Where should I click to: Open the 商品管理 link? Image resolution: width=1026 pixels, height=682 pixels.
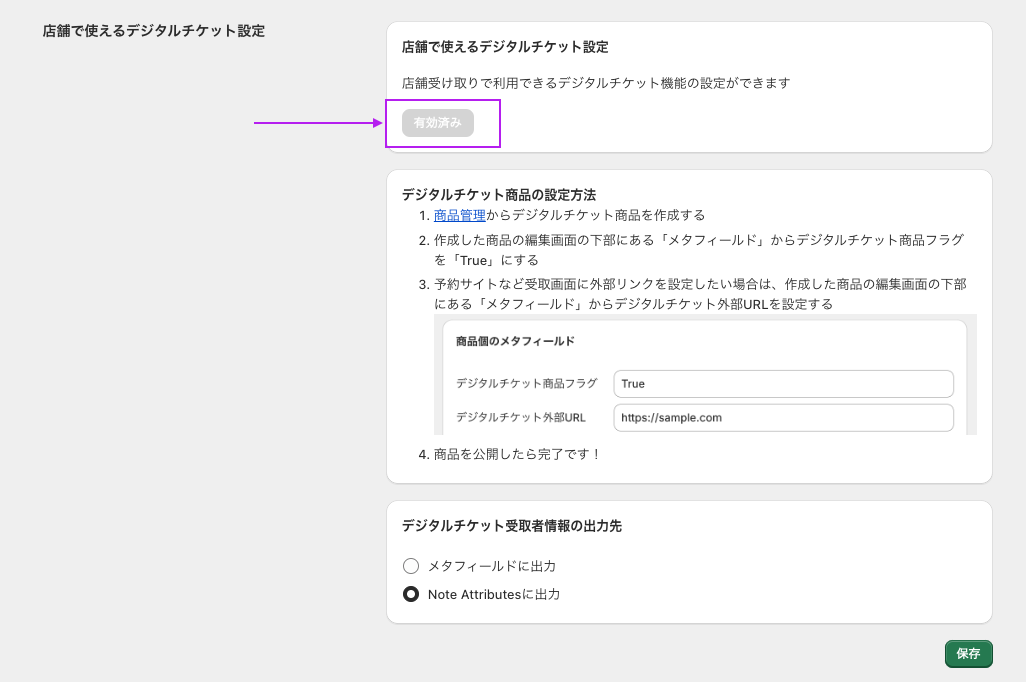[x=459, y=215]
